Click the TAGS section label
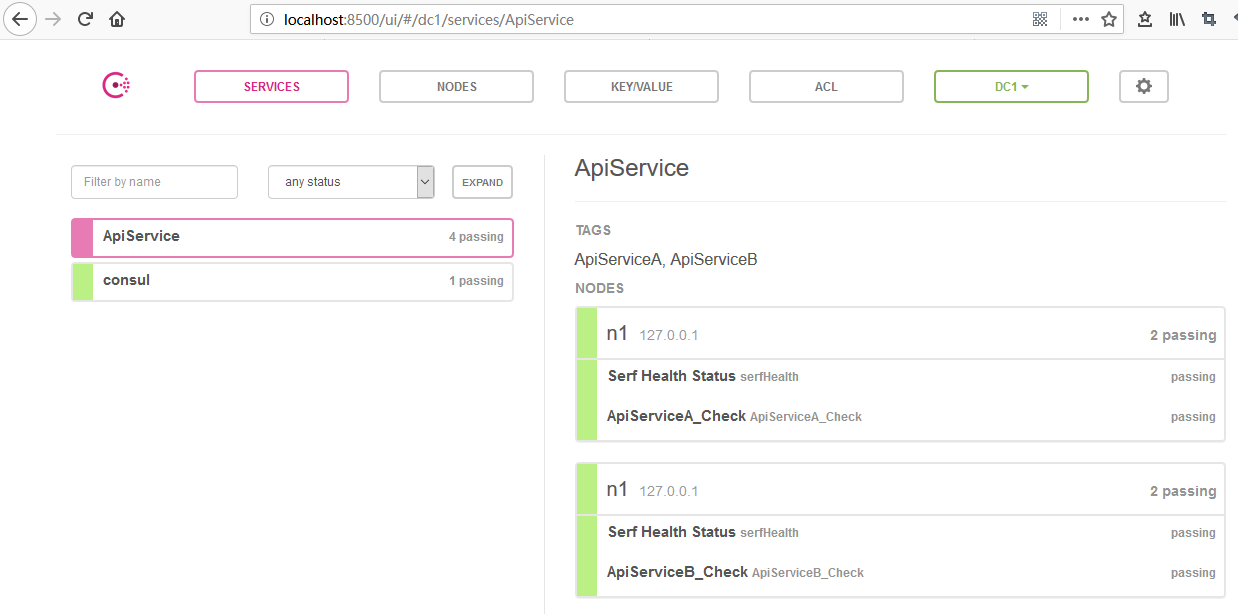The image size is (1238, 614). 593,230
